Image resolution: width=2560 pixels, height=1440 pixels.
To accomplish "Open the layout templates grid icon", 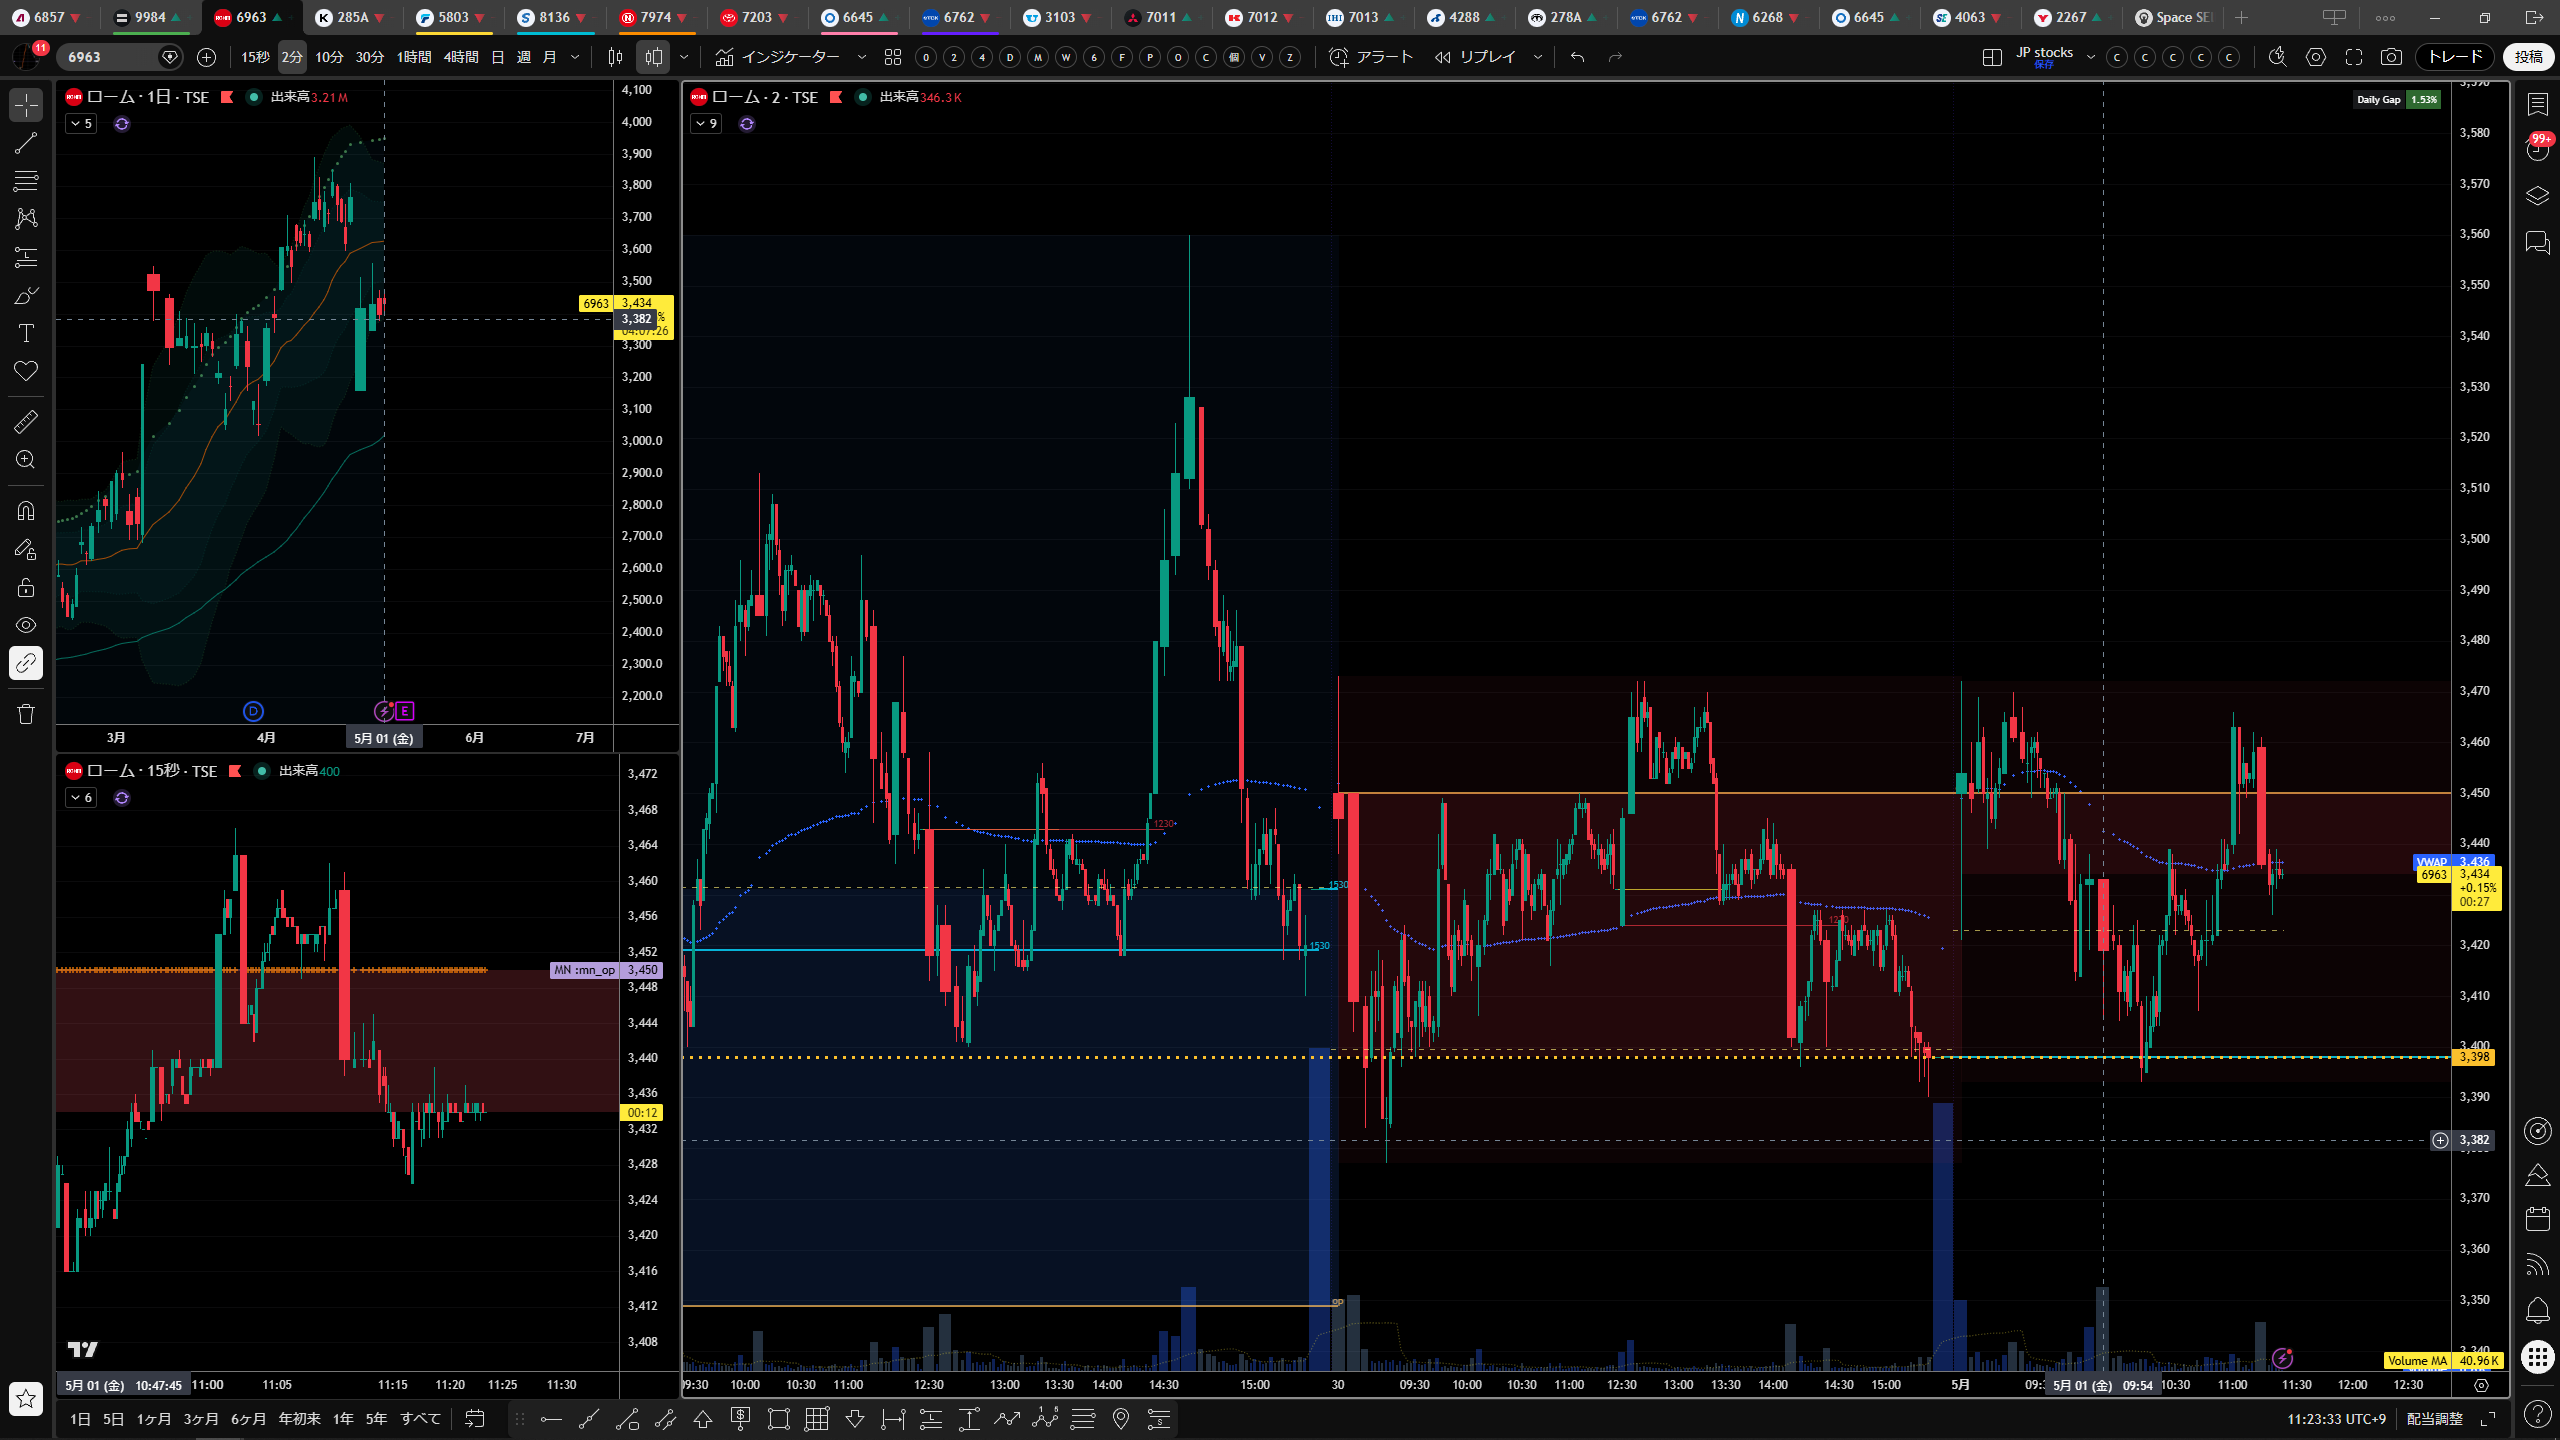I will pos(893,57).
